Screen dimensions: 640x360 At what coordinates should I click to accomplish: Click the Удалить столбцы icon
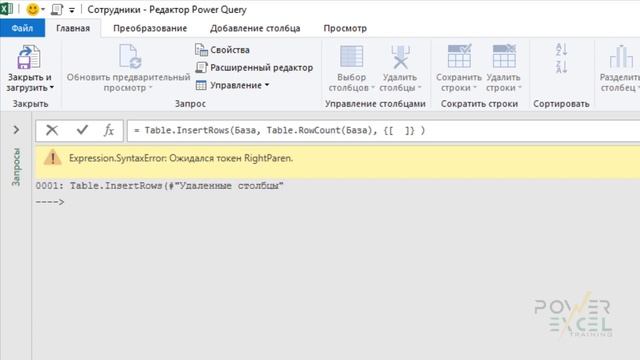[400, 57]
